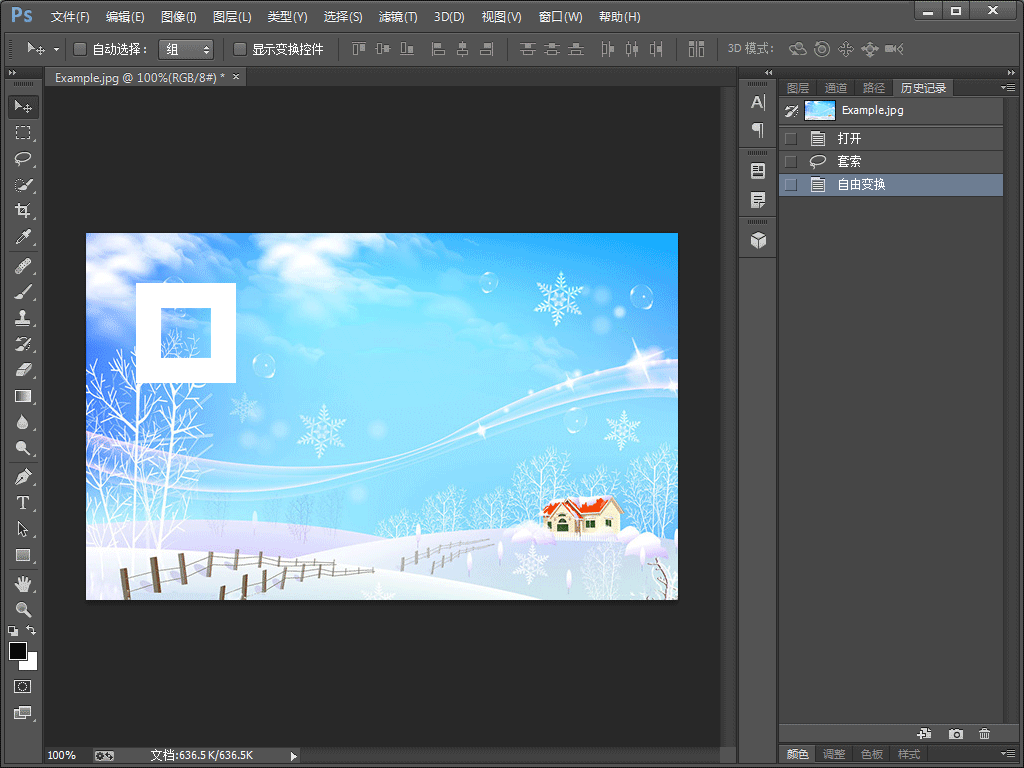Delete current history state trash icon
Viewport: 1024px width, 768px height.
point(984,734)
